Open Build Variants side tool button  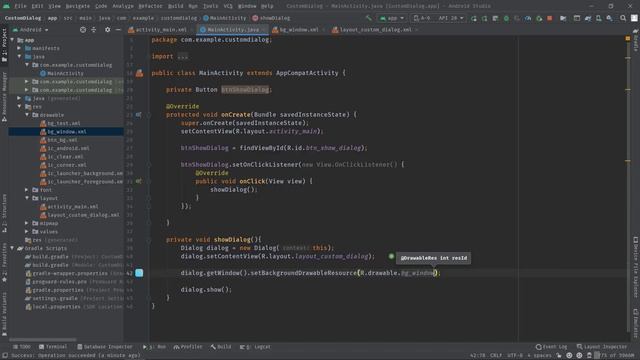[4, 314]
